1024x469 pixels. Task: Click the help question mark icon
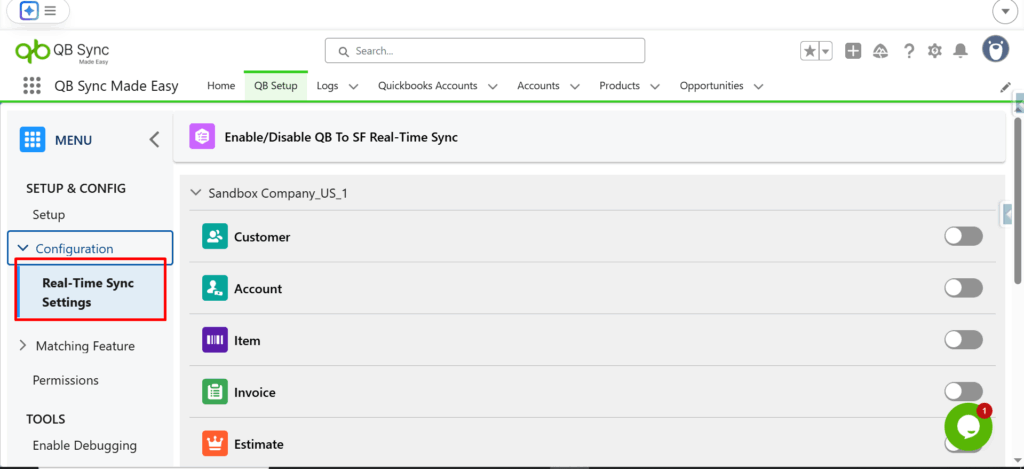909,51
